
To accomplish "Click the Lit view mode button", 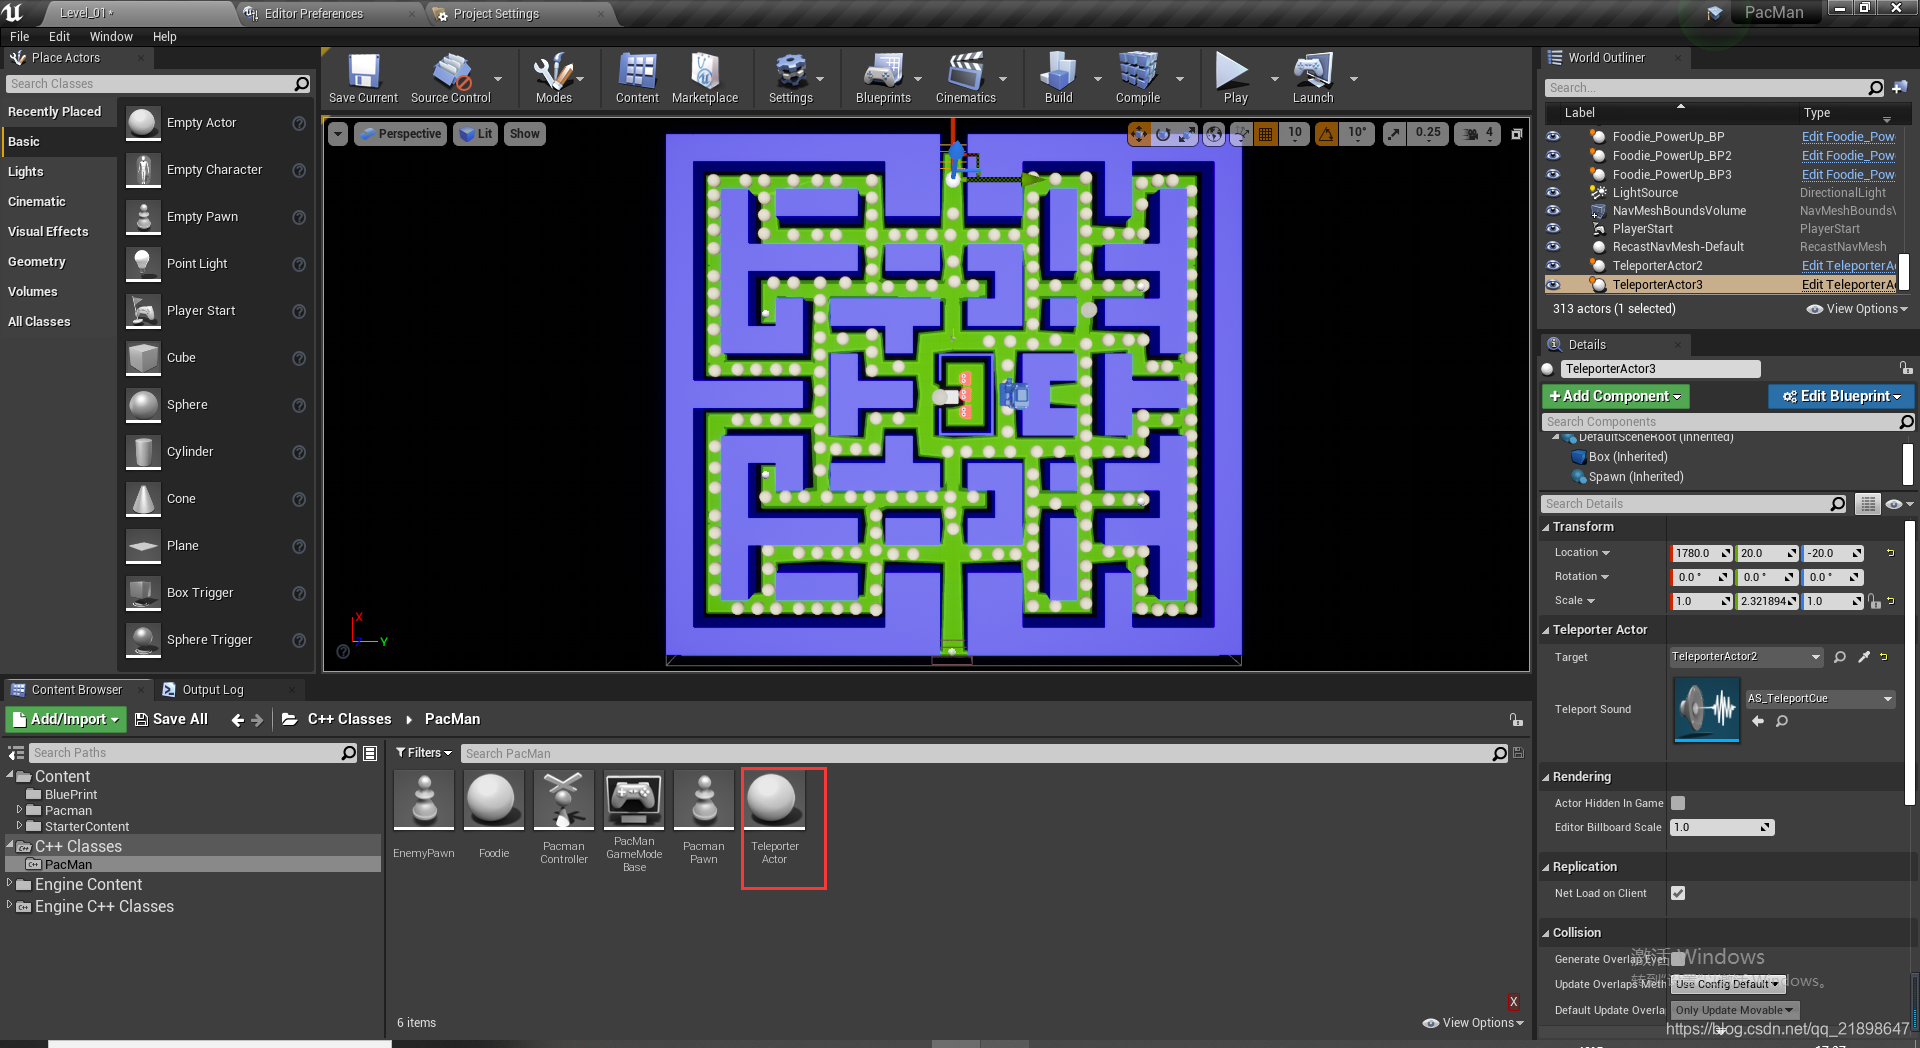I will [476, 134].
